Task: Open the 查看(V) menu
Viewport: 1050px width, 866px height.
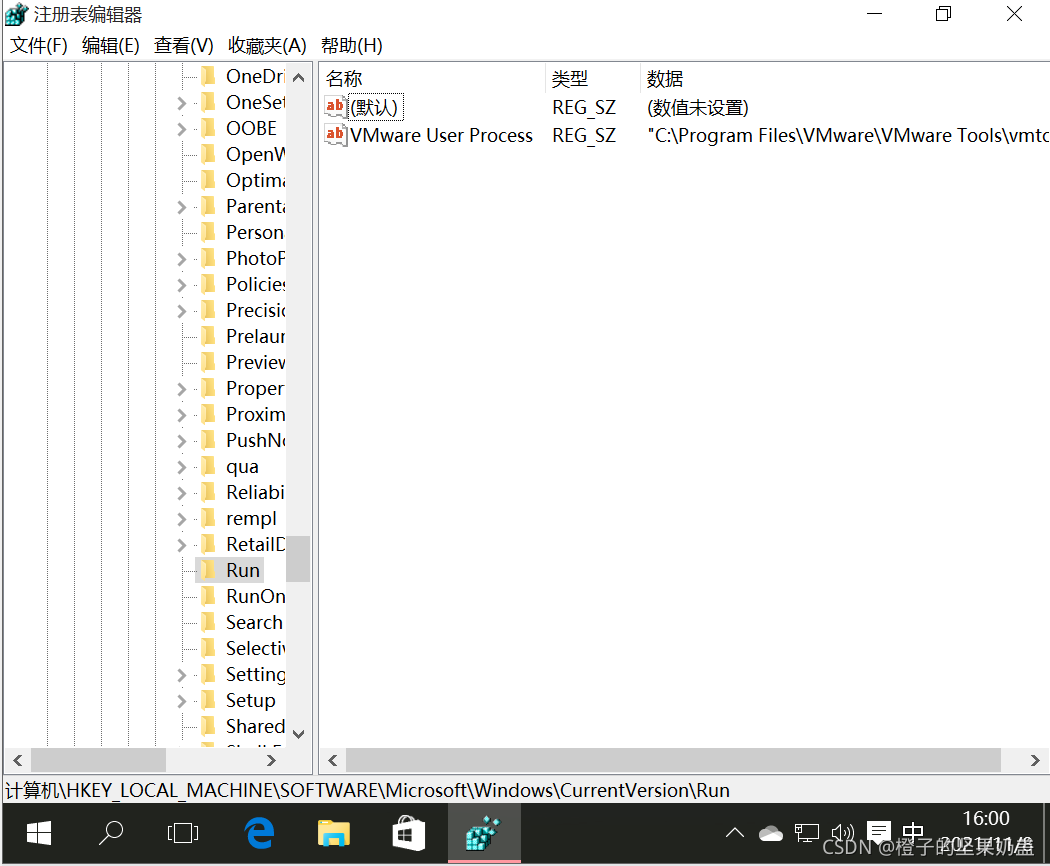Action: pyautogui.click(x=183, y=46)
